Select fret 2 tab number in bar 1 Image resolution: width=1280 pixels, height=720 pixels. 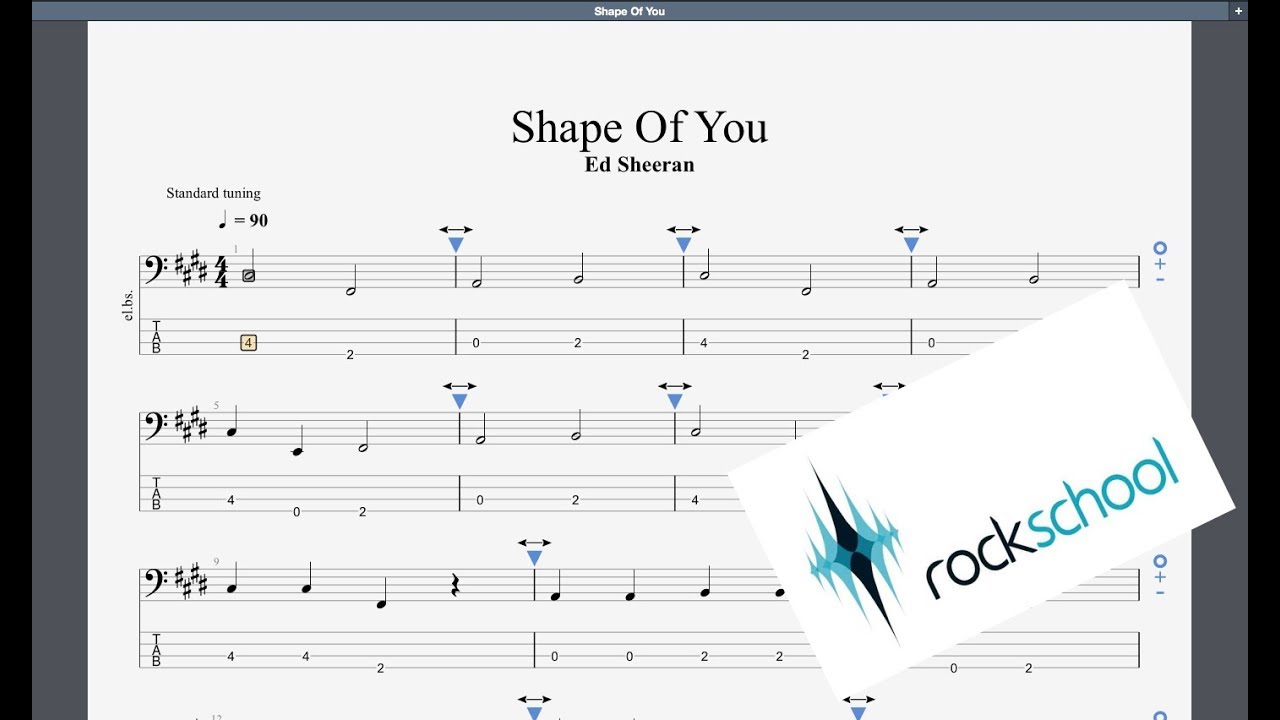coord(350,355)
